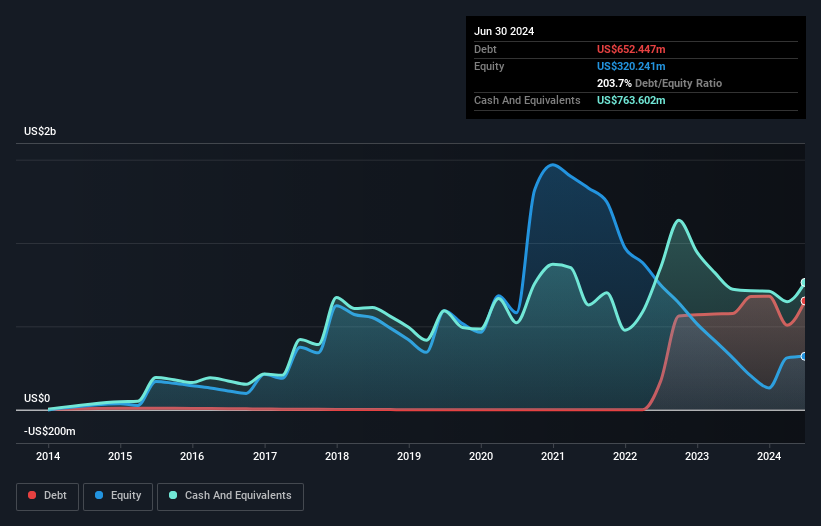821x526 pixels.
Task: Click the red dot in Debt legend
Action: pyautogui.click(x=32, y=495)
